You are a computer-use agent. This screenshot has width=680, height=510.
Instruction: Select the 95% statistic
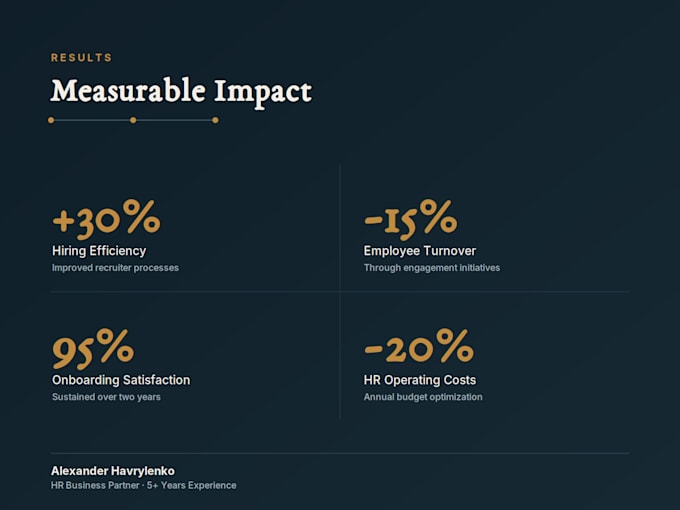point(93,349)
